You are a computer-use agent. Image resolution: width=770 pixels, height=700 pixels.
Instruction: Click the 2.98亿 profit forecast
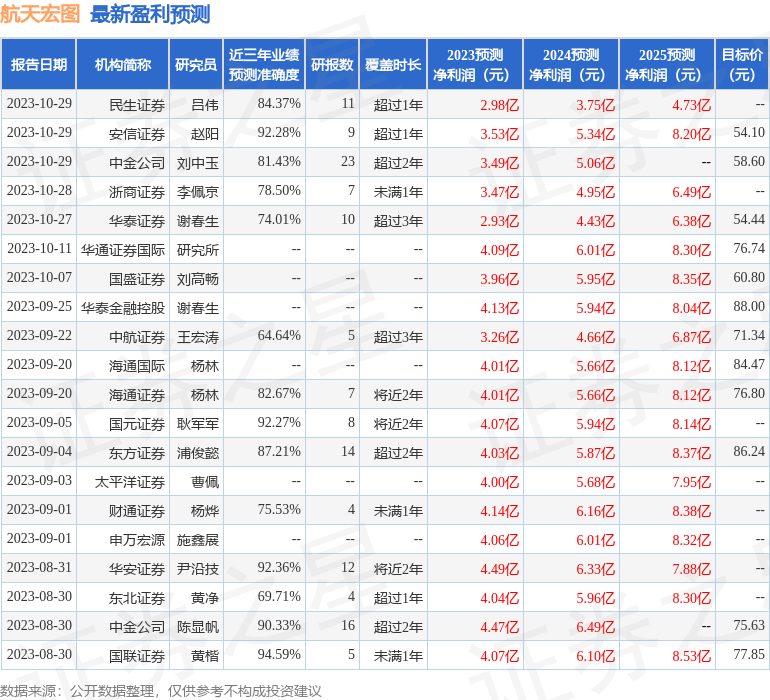point(499,105)
